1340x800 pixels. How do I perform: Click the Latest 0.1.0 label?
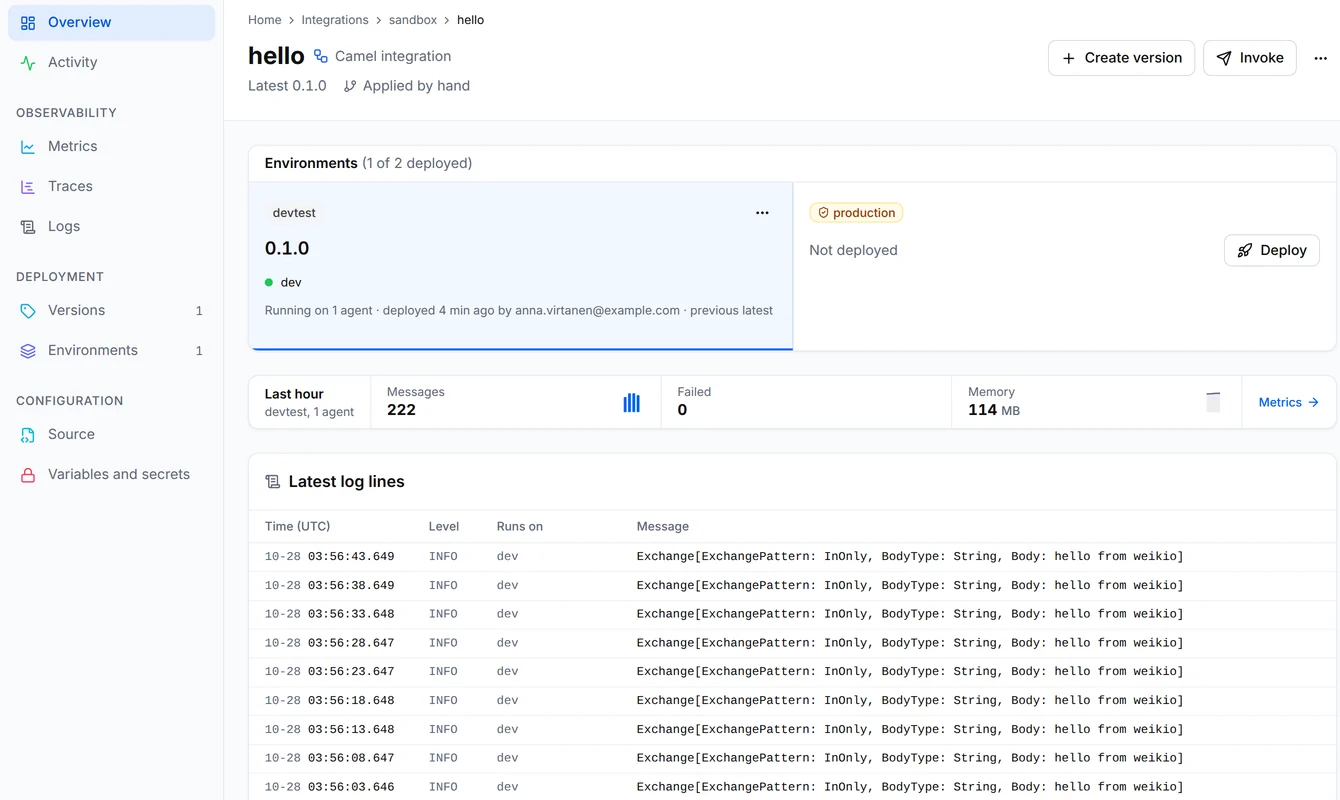tap(287, 86)
